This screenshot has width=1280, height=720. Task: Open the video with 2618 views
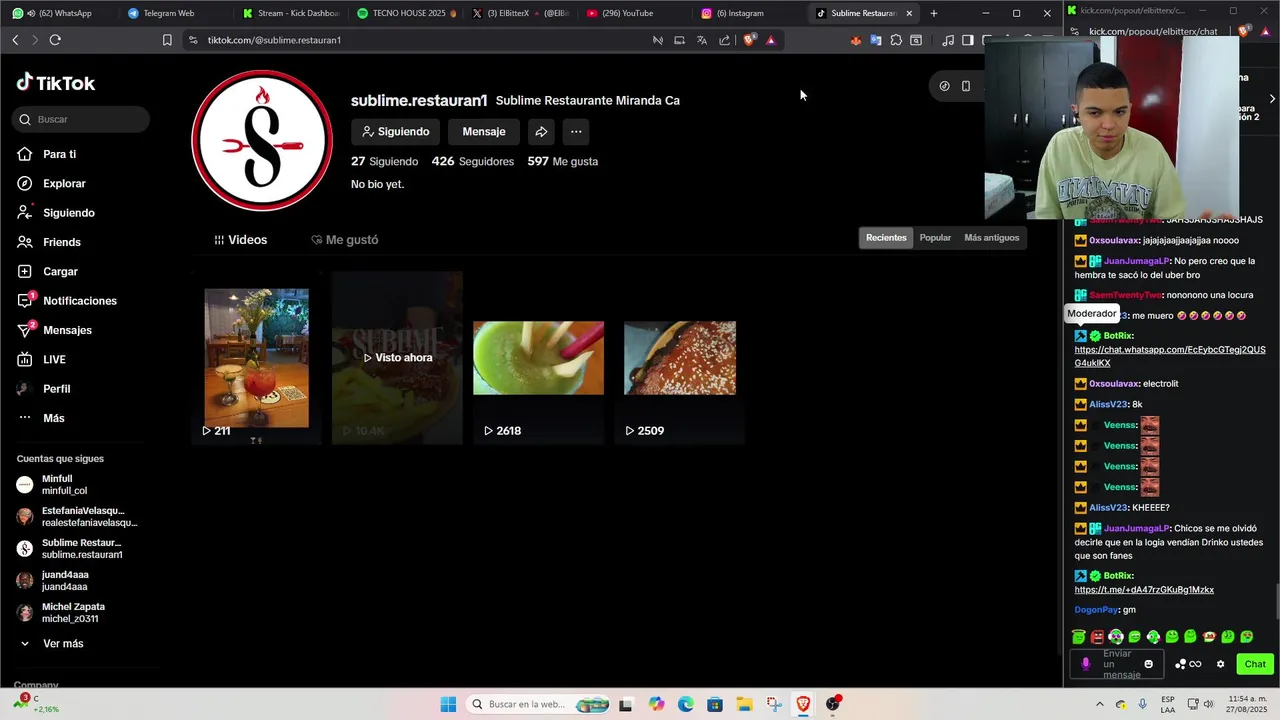point(538,358)
